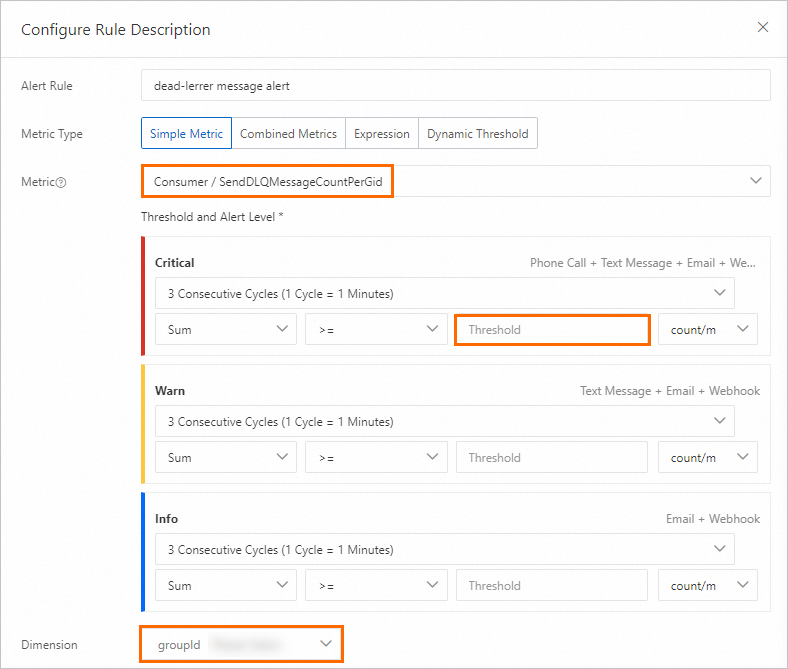Expand the groupId Dimension dropdown
788x669 pixels.
pyautogui.click(x=242, y=645)
